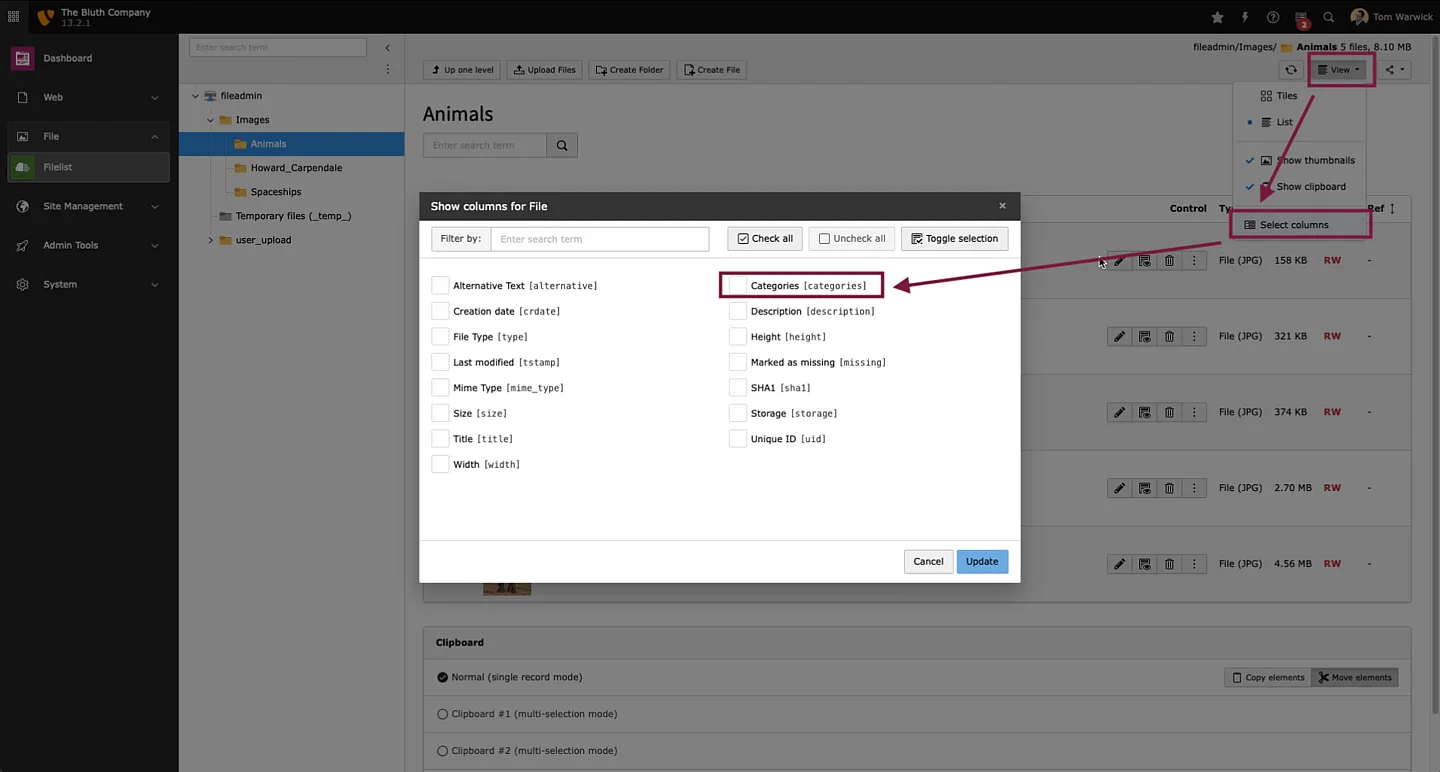Open the View dropdown button
This screenshot has height=772, width=1440.
1339,70
